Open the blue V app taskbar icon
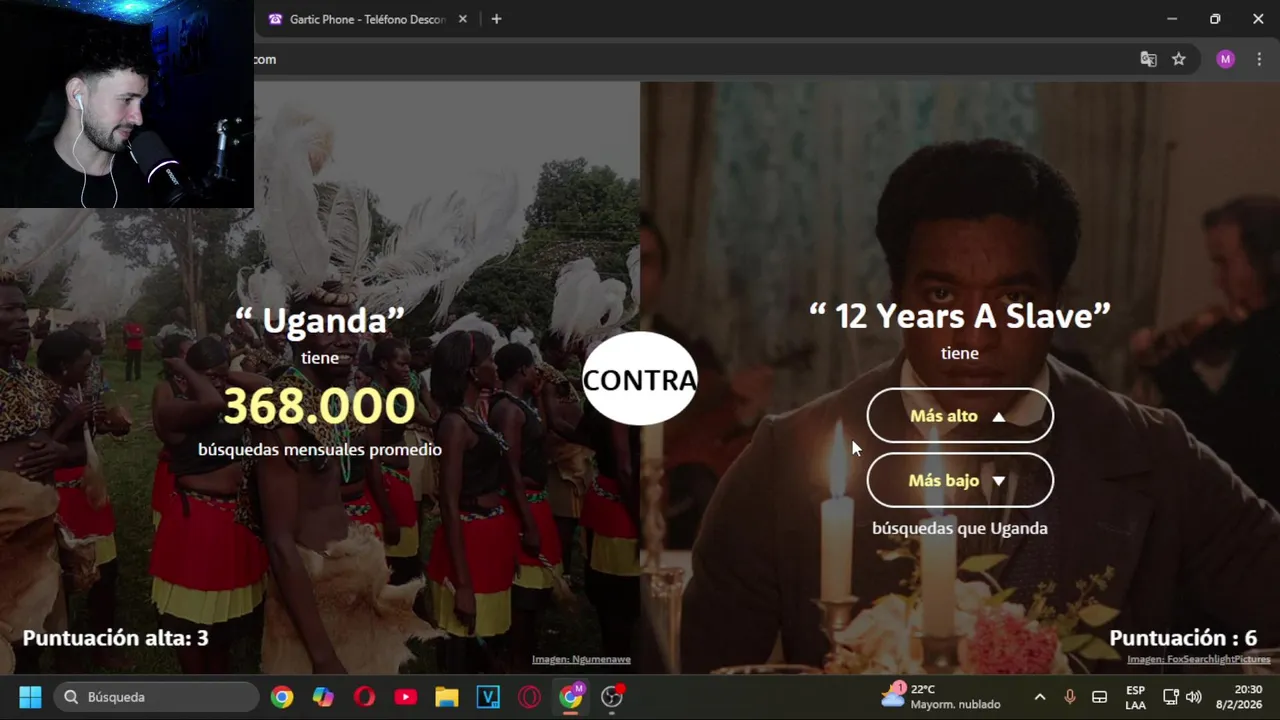The width and height of the screenshot is (1280, 720). 488,697
